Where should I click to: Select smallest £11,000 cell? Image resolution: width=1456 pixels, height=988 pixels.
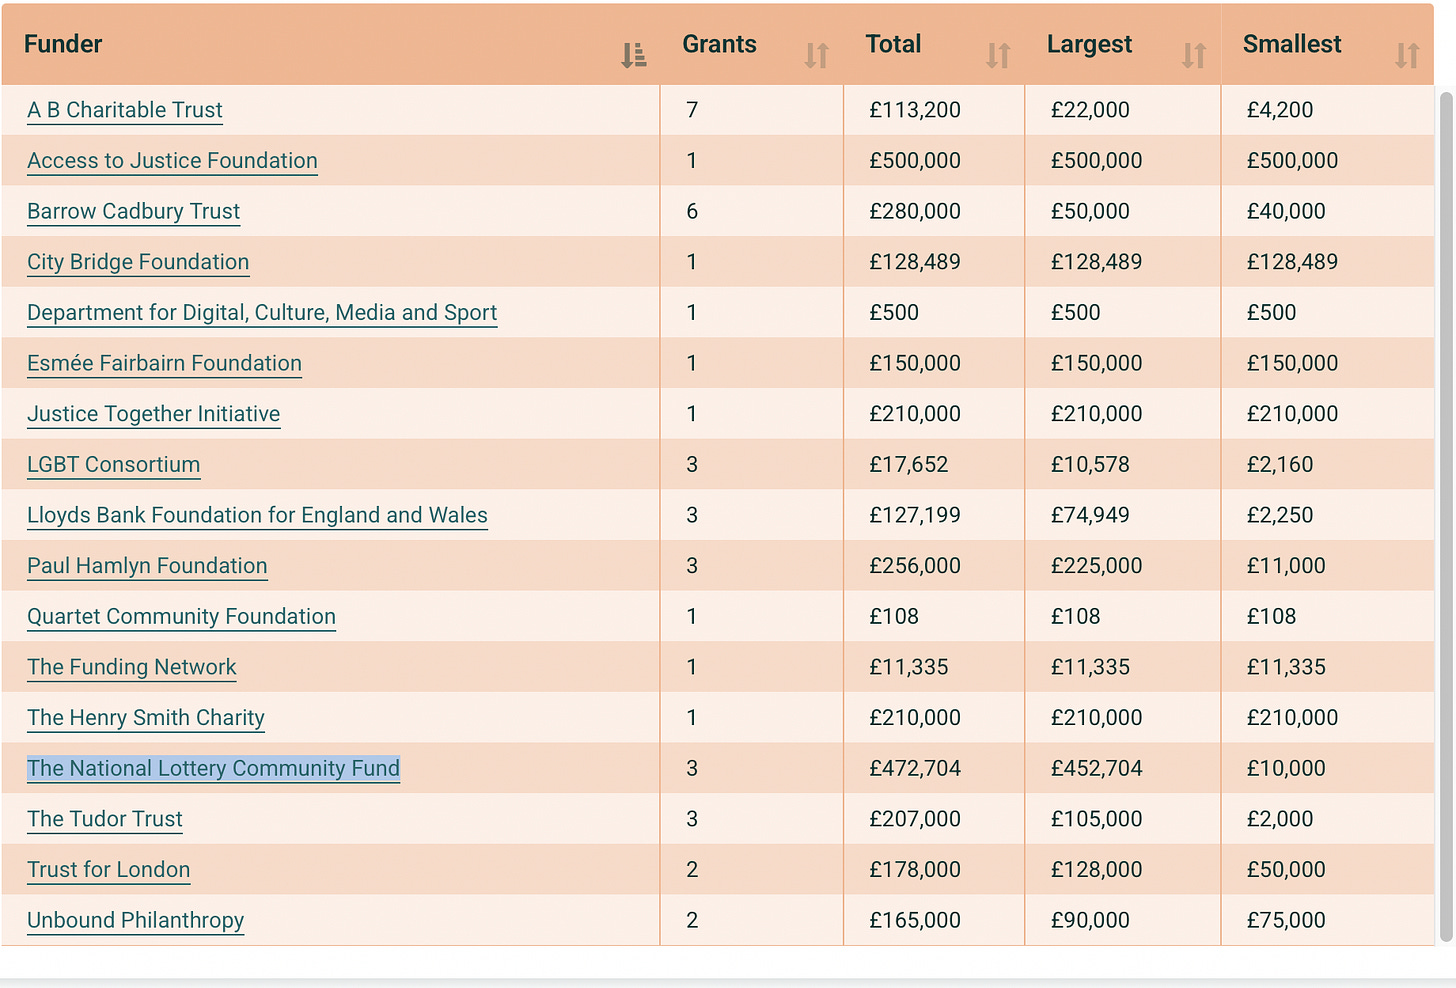tap(1286, 566)
